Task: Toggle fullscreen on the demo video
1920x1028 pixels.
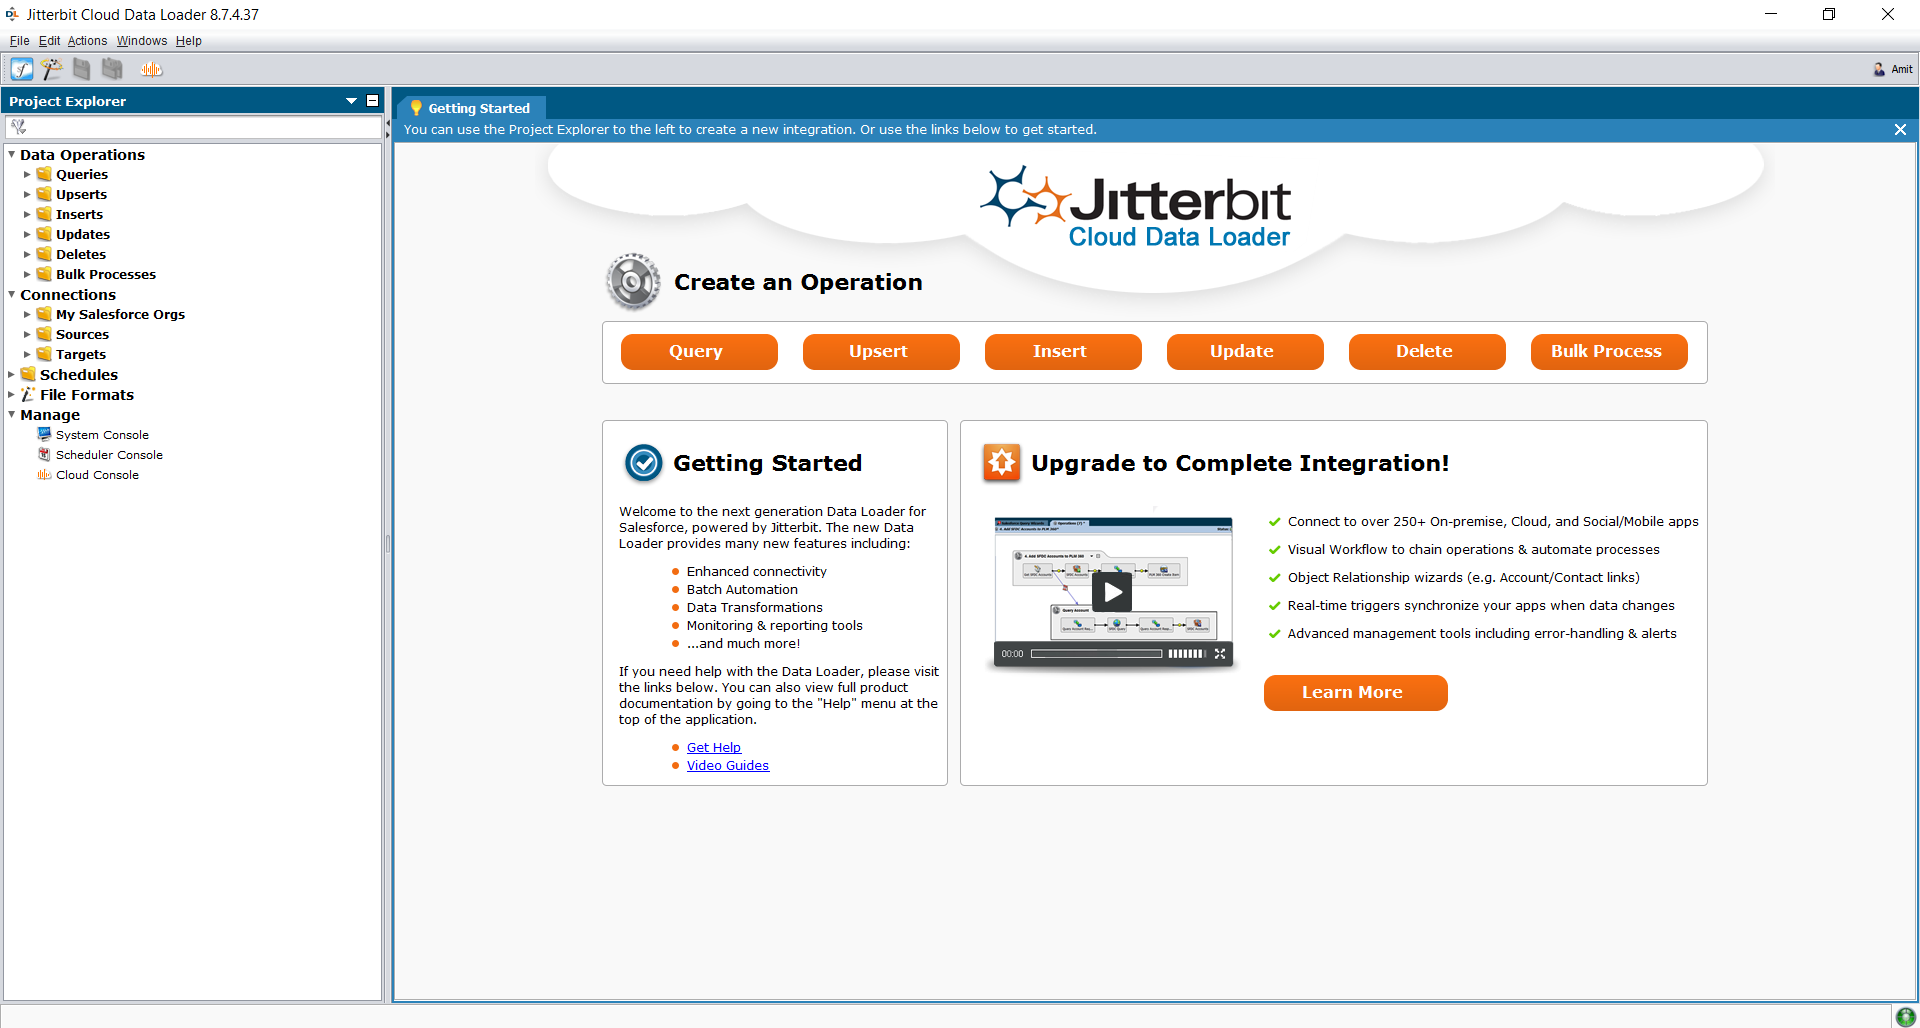Action: (x=1220, y=654)
